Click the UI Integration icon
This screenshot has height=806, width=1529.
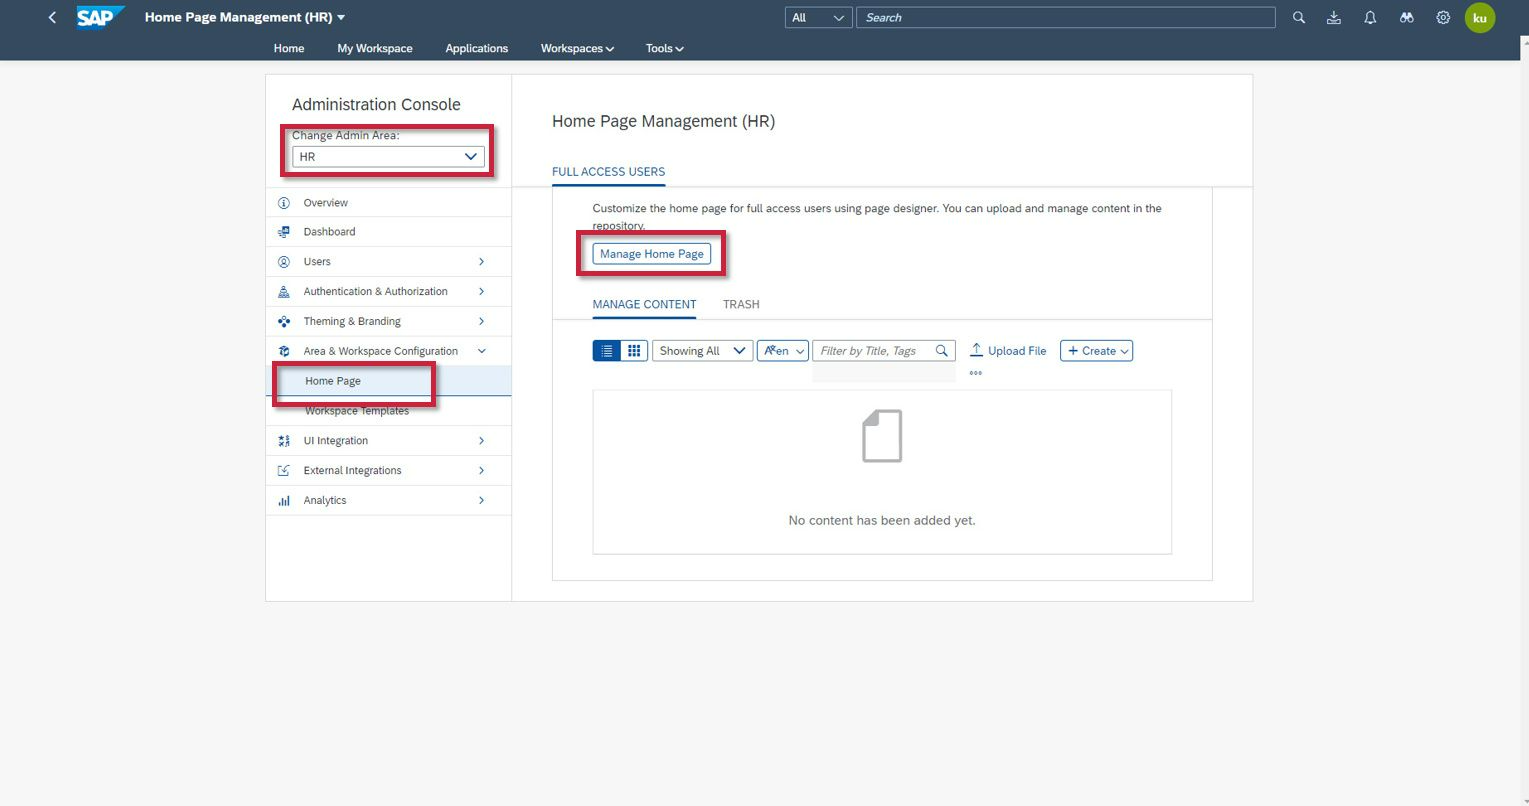[x=284, y=441]
